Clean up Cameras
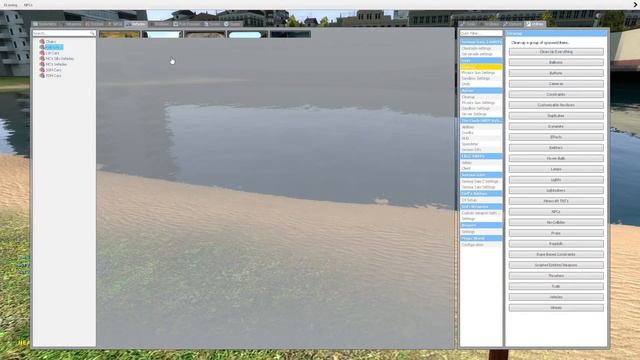 tap(556, 84)
